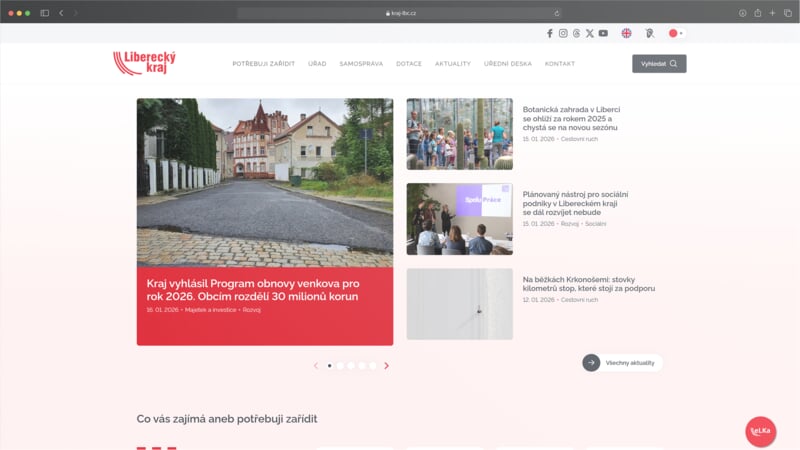
Task: Open the YouTube channel icon
Action: pyautogui.click(x=603, y=33)
